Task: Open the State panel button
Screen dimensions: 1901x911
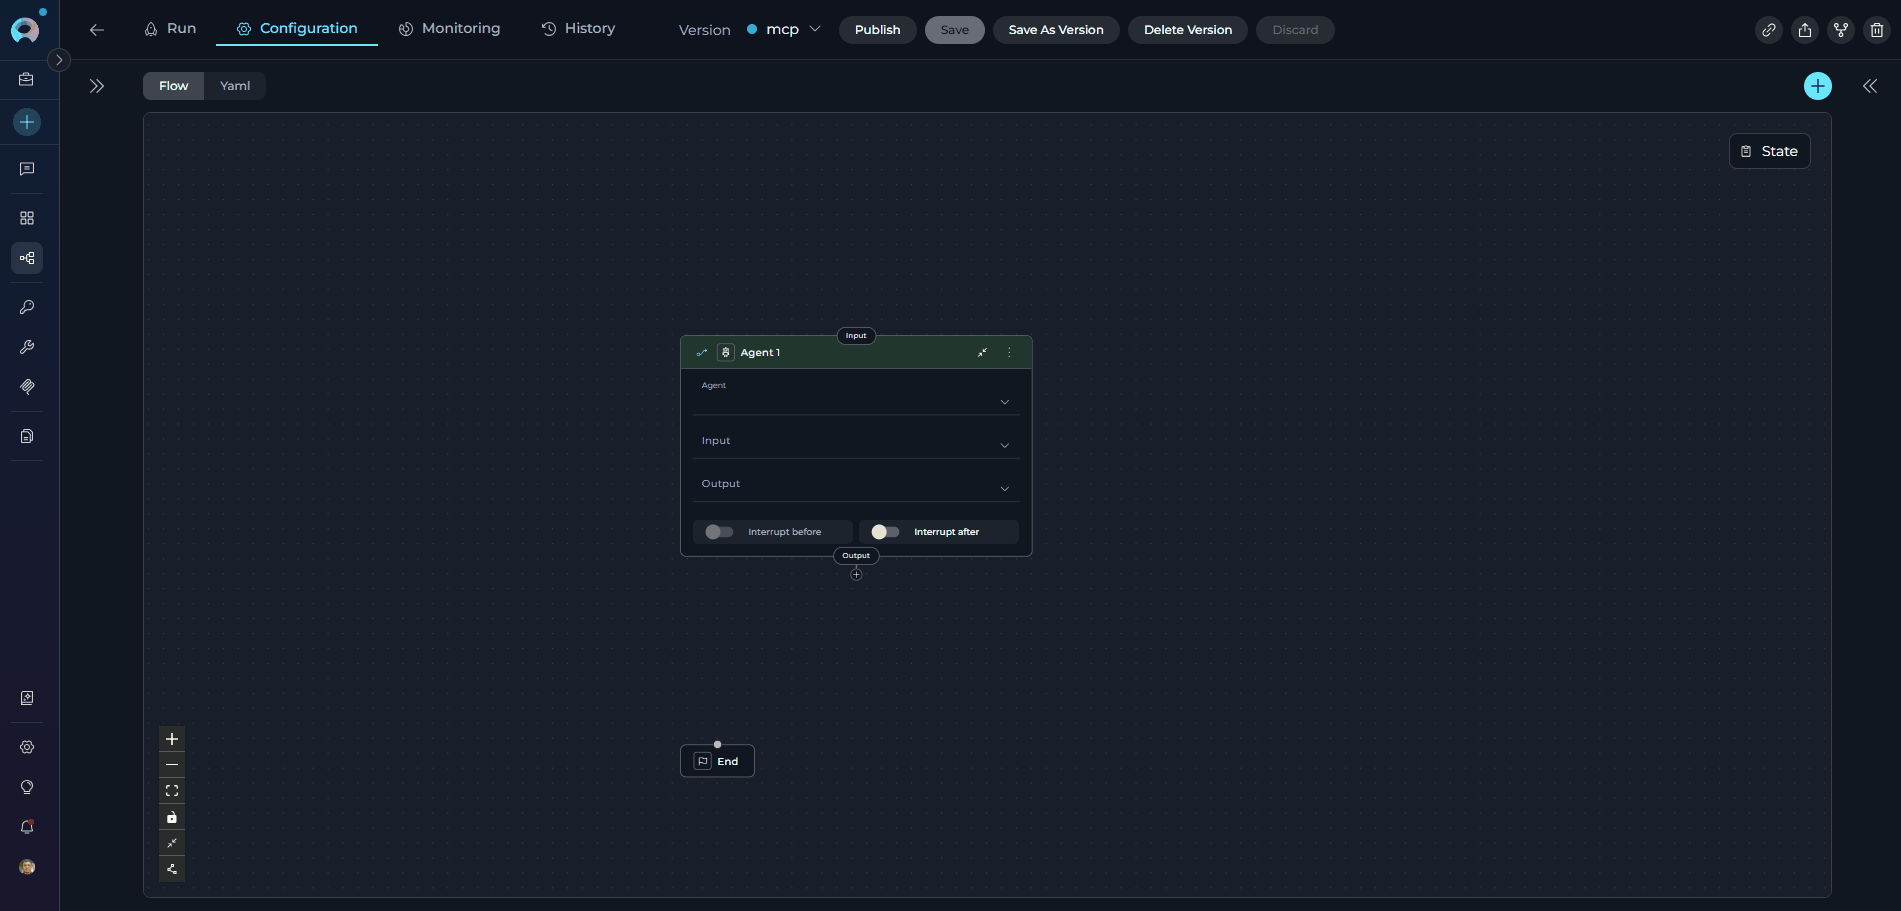Action: [x=1769, y=150]
